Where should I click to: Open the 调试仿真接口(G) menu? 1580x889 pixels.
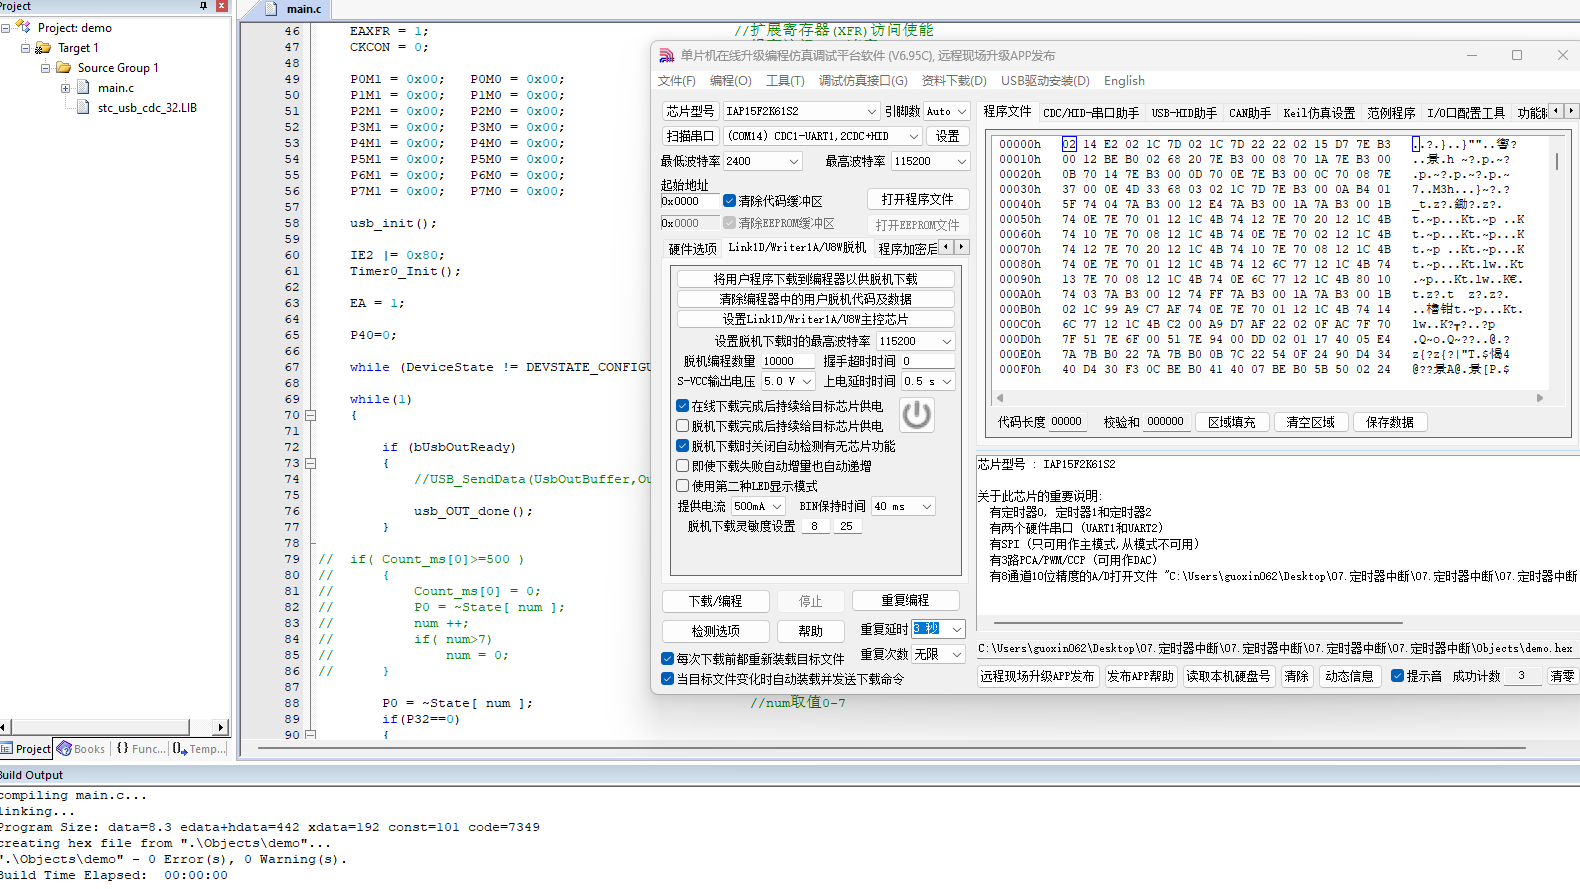tap(863, 81)
